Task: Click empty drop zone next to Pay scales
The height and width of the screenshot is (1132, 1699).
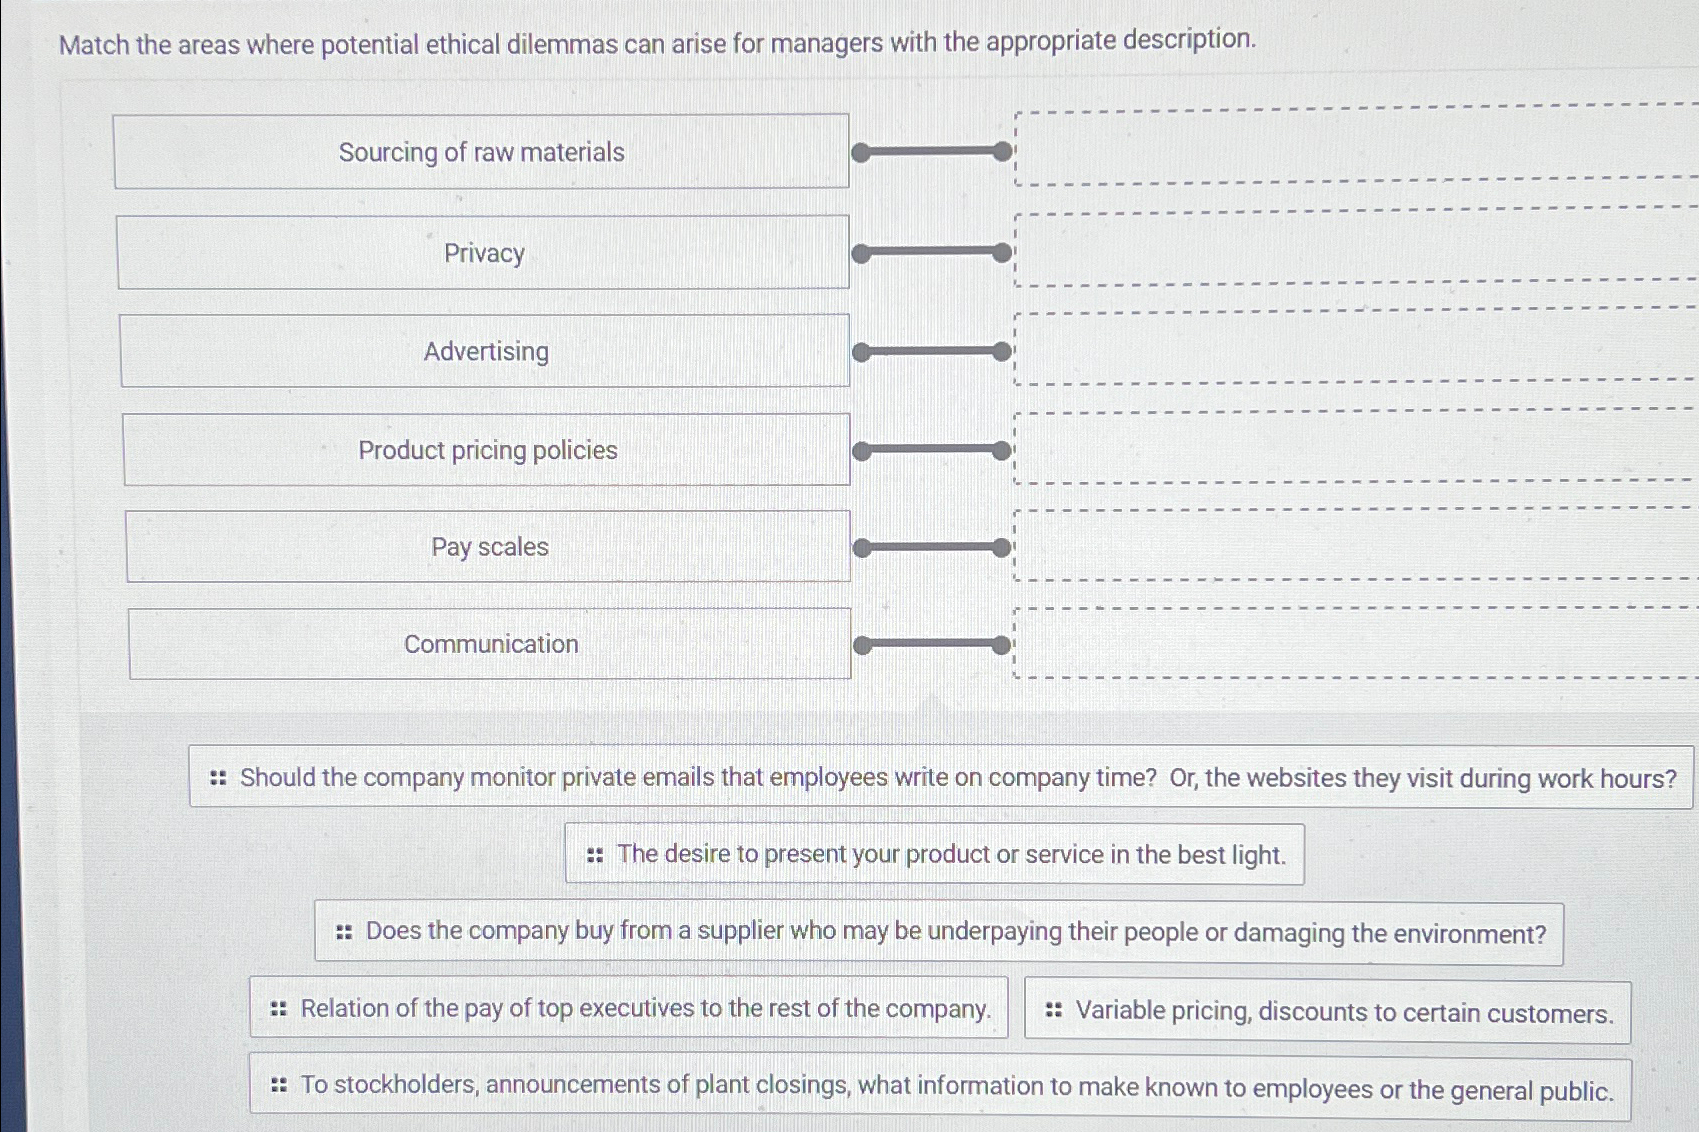Action: click(1350, 545)
